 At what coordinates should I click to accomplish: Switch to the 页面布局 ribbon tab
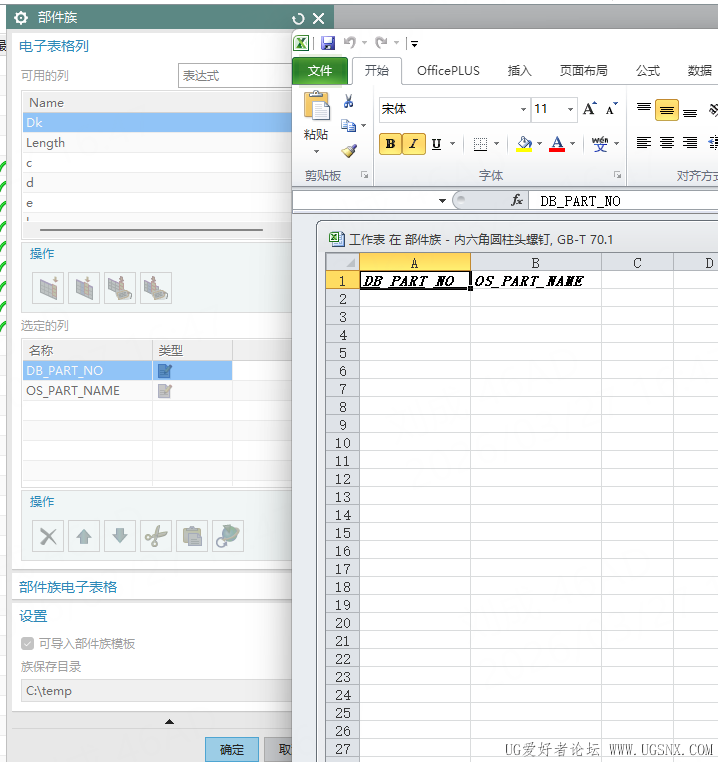pyautogui.click(x=583, y=71)
